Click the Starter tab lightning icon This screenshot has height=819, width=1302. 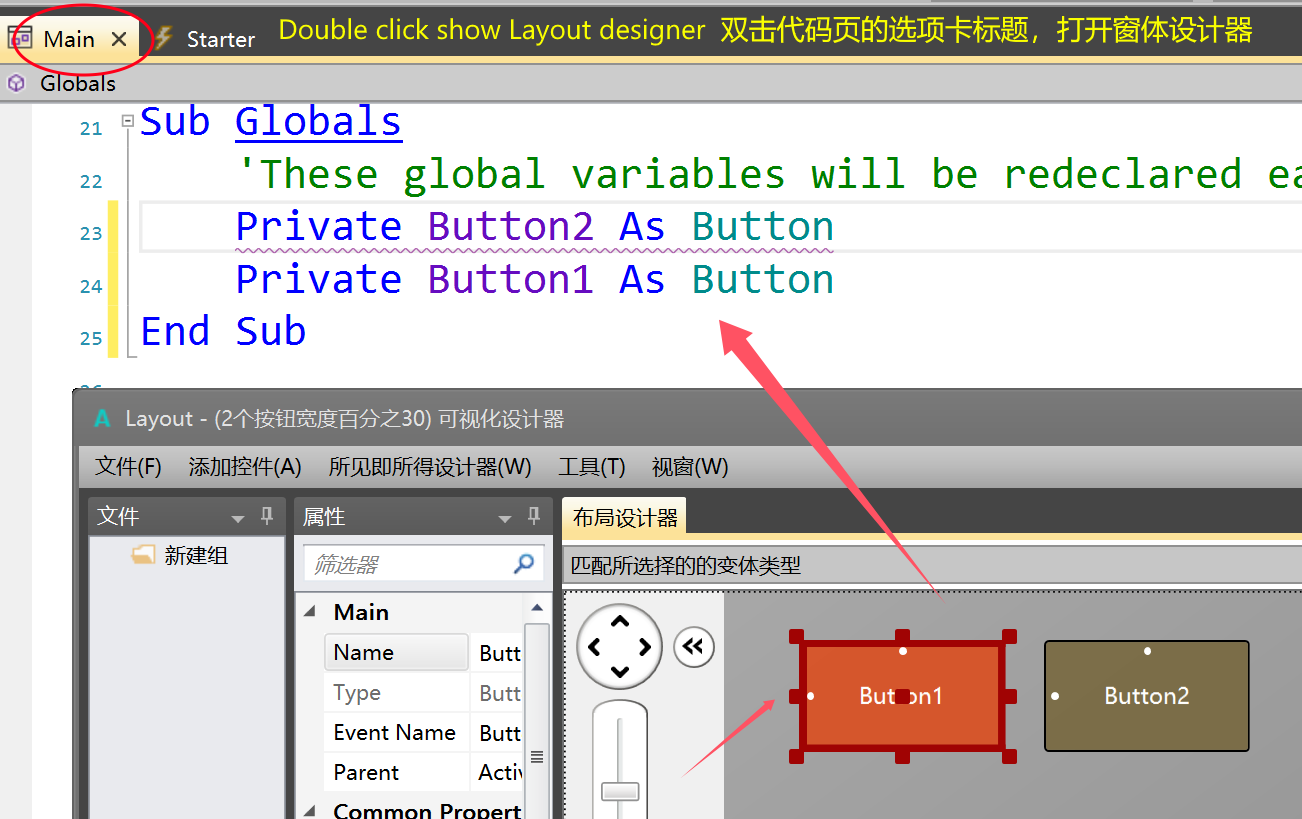coord(164,39)
